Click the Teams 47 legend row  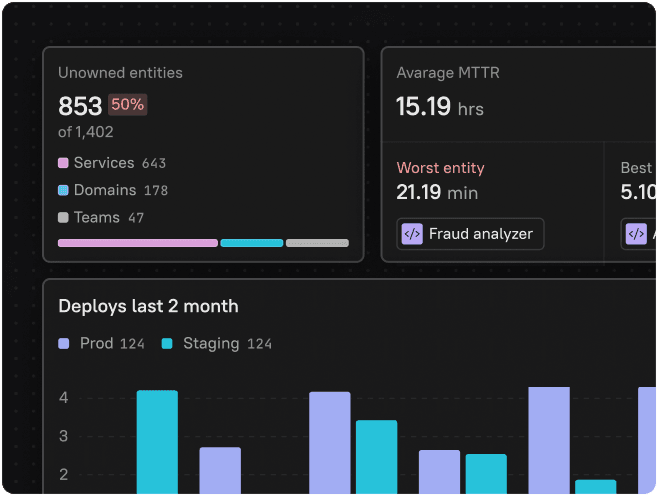pos(101,217)
